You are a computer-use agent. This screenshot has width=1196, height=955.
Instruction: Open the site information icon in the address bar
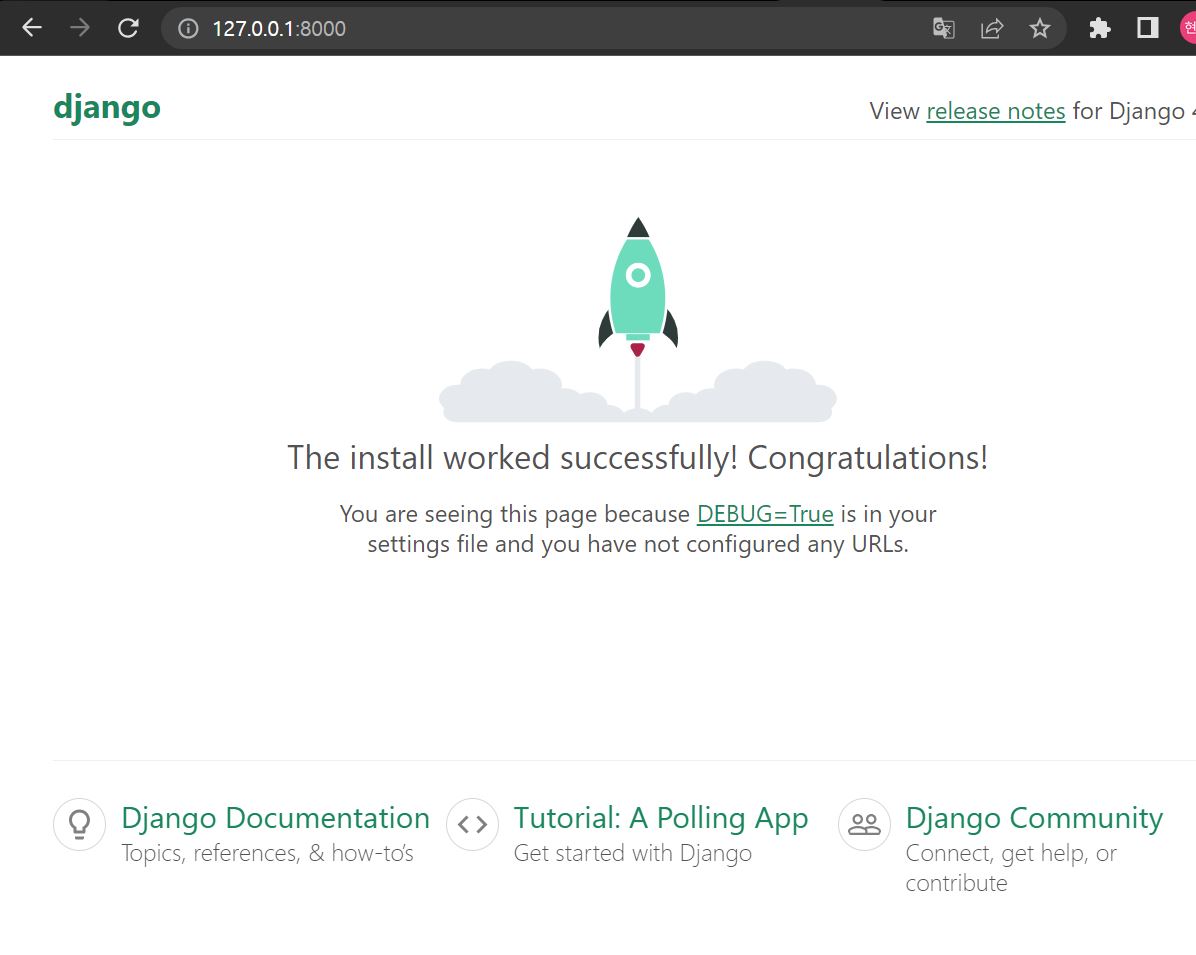click(x=188, y=28)
